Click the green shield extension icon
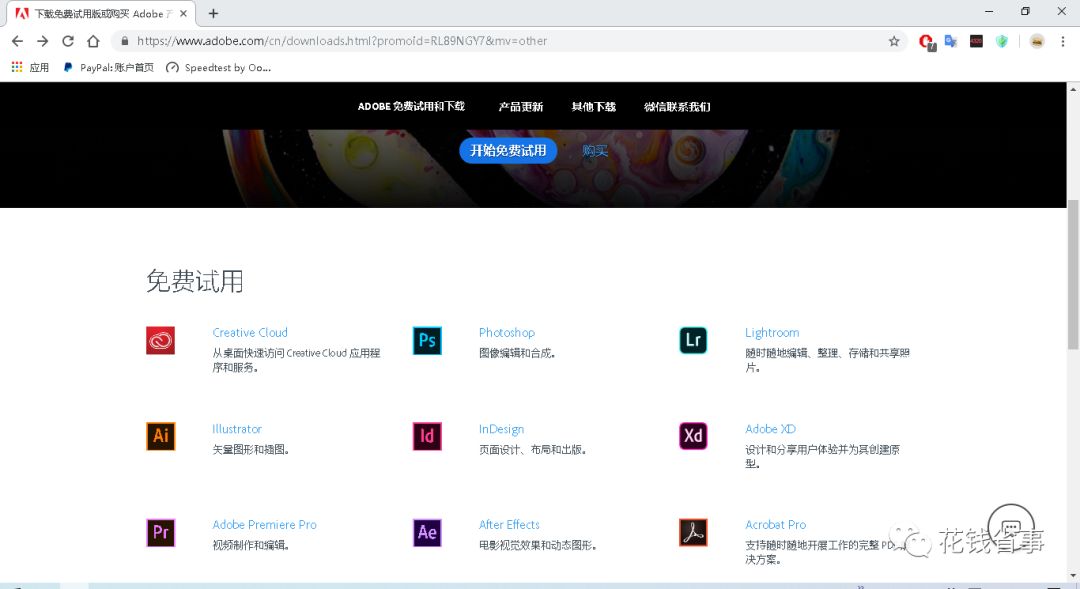 pyautogui.click(x=1002, y=41)
